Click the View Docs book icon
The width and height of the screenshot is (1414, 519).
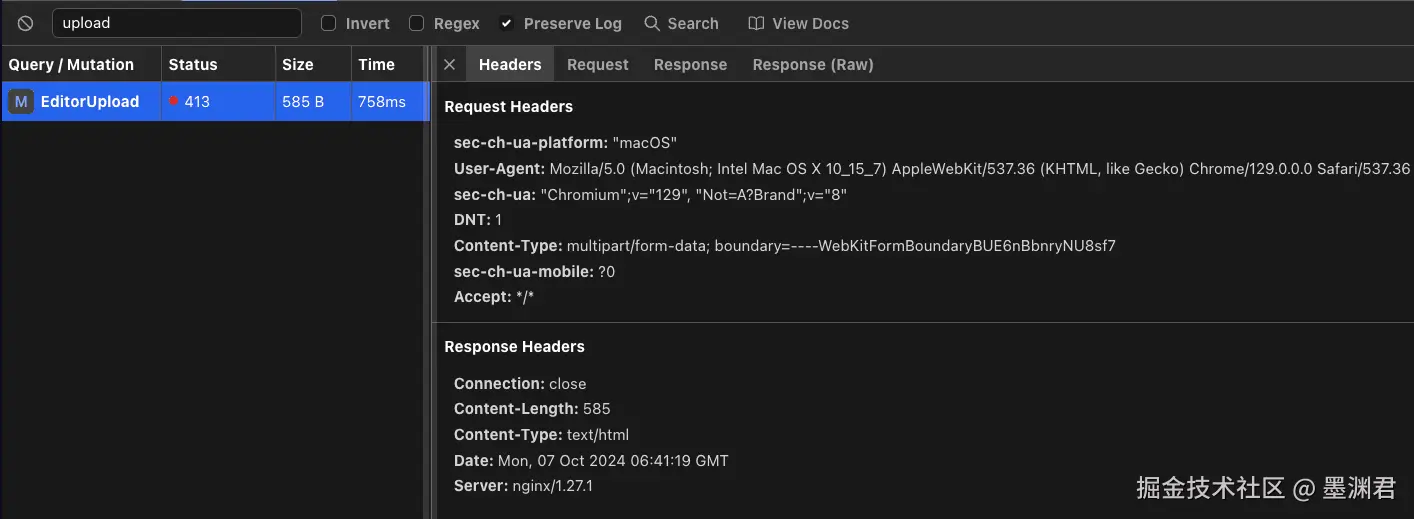coord(756,23)
